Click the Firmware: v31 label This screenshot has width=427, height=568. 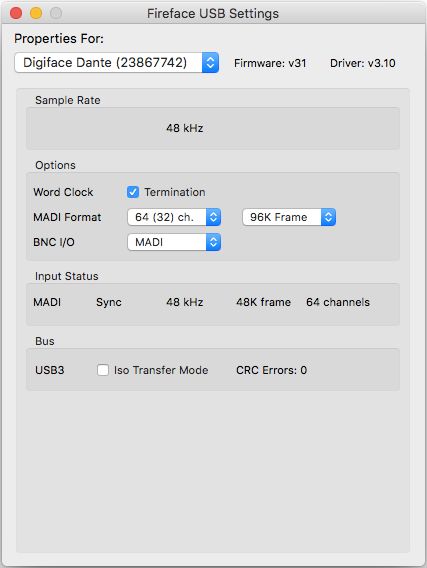click(270, 63)
